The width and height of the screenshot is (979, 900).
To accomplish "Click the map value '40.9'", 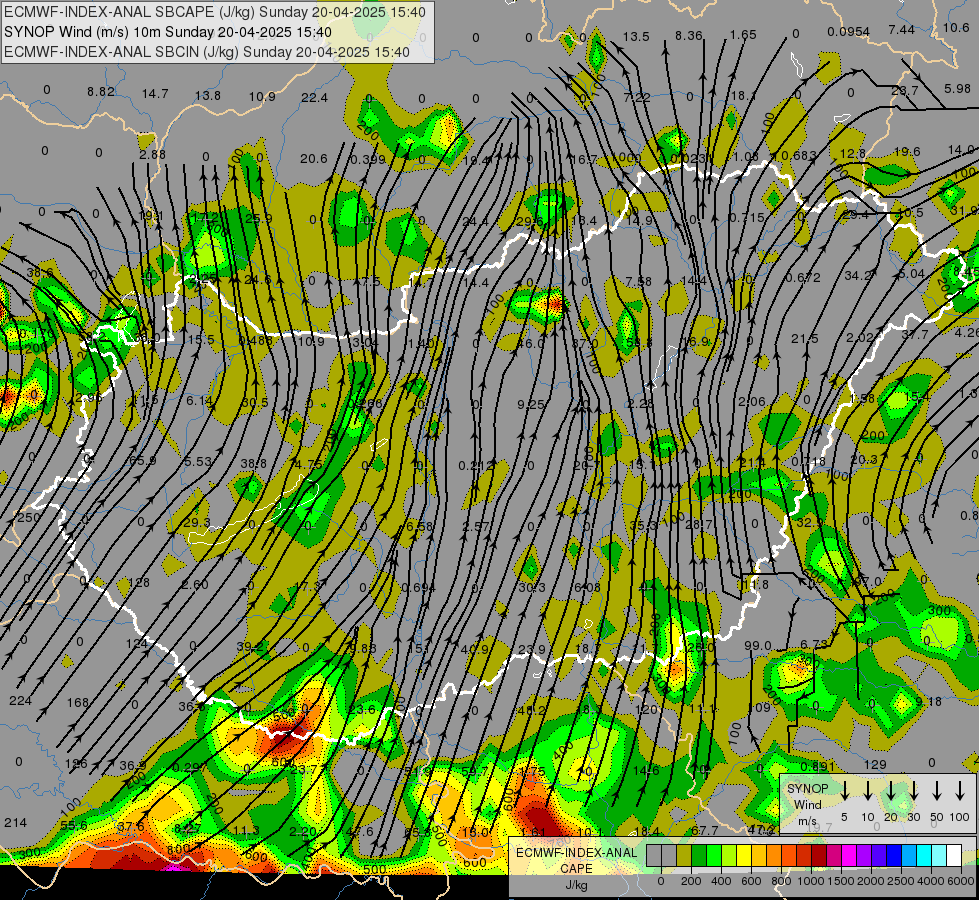I will pos(475,649).
